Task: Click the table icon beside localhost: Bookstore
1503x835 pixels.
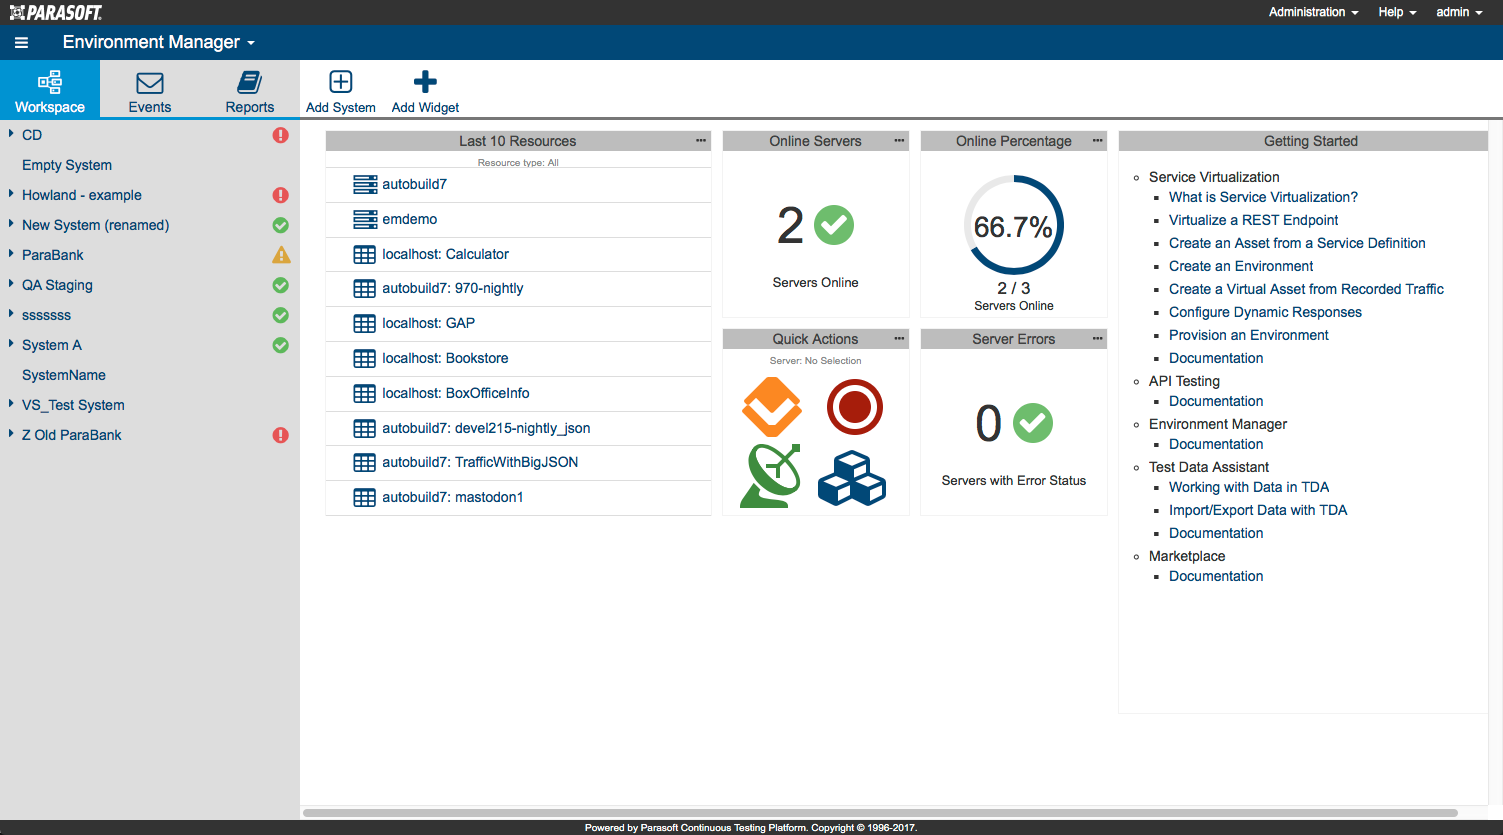Action: [365, 358]
